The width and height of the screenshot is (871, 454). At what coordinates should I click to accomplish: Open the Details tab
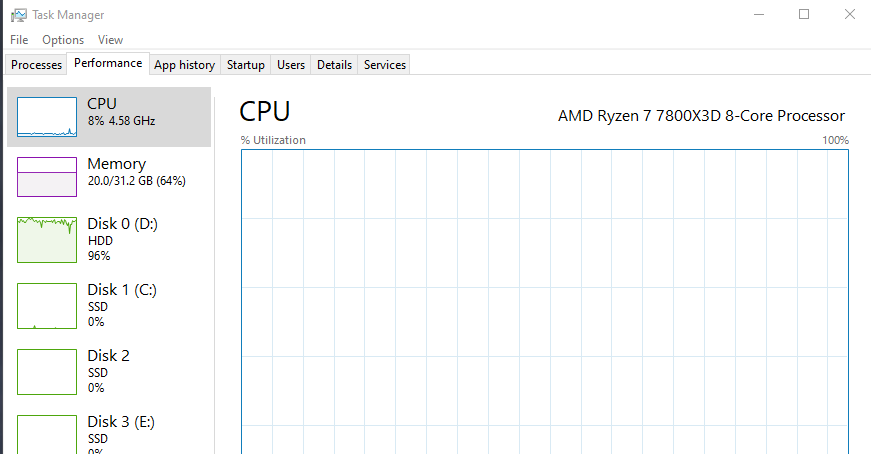[x=334, y=64]
